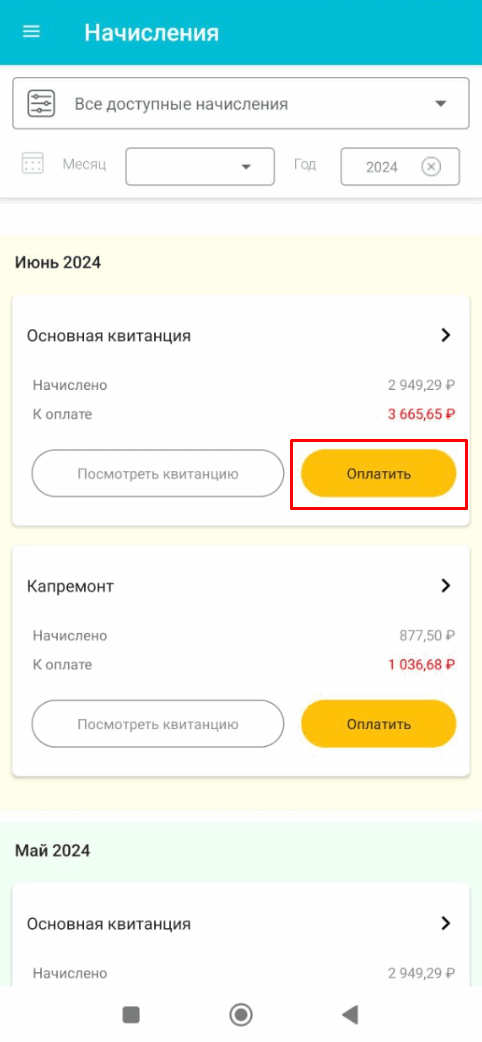Tap the Июнь 2024 section header
The width and height of the screenshot is (482, 1042).
58,262
